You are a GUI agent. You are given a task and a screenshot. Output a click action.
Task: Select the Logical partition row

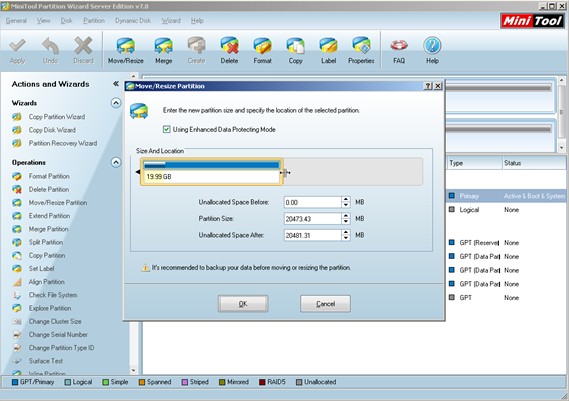[x=506, y=210]
